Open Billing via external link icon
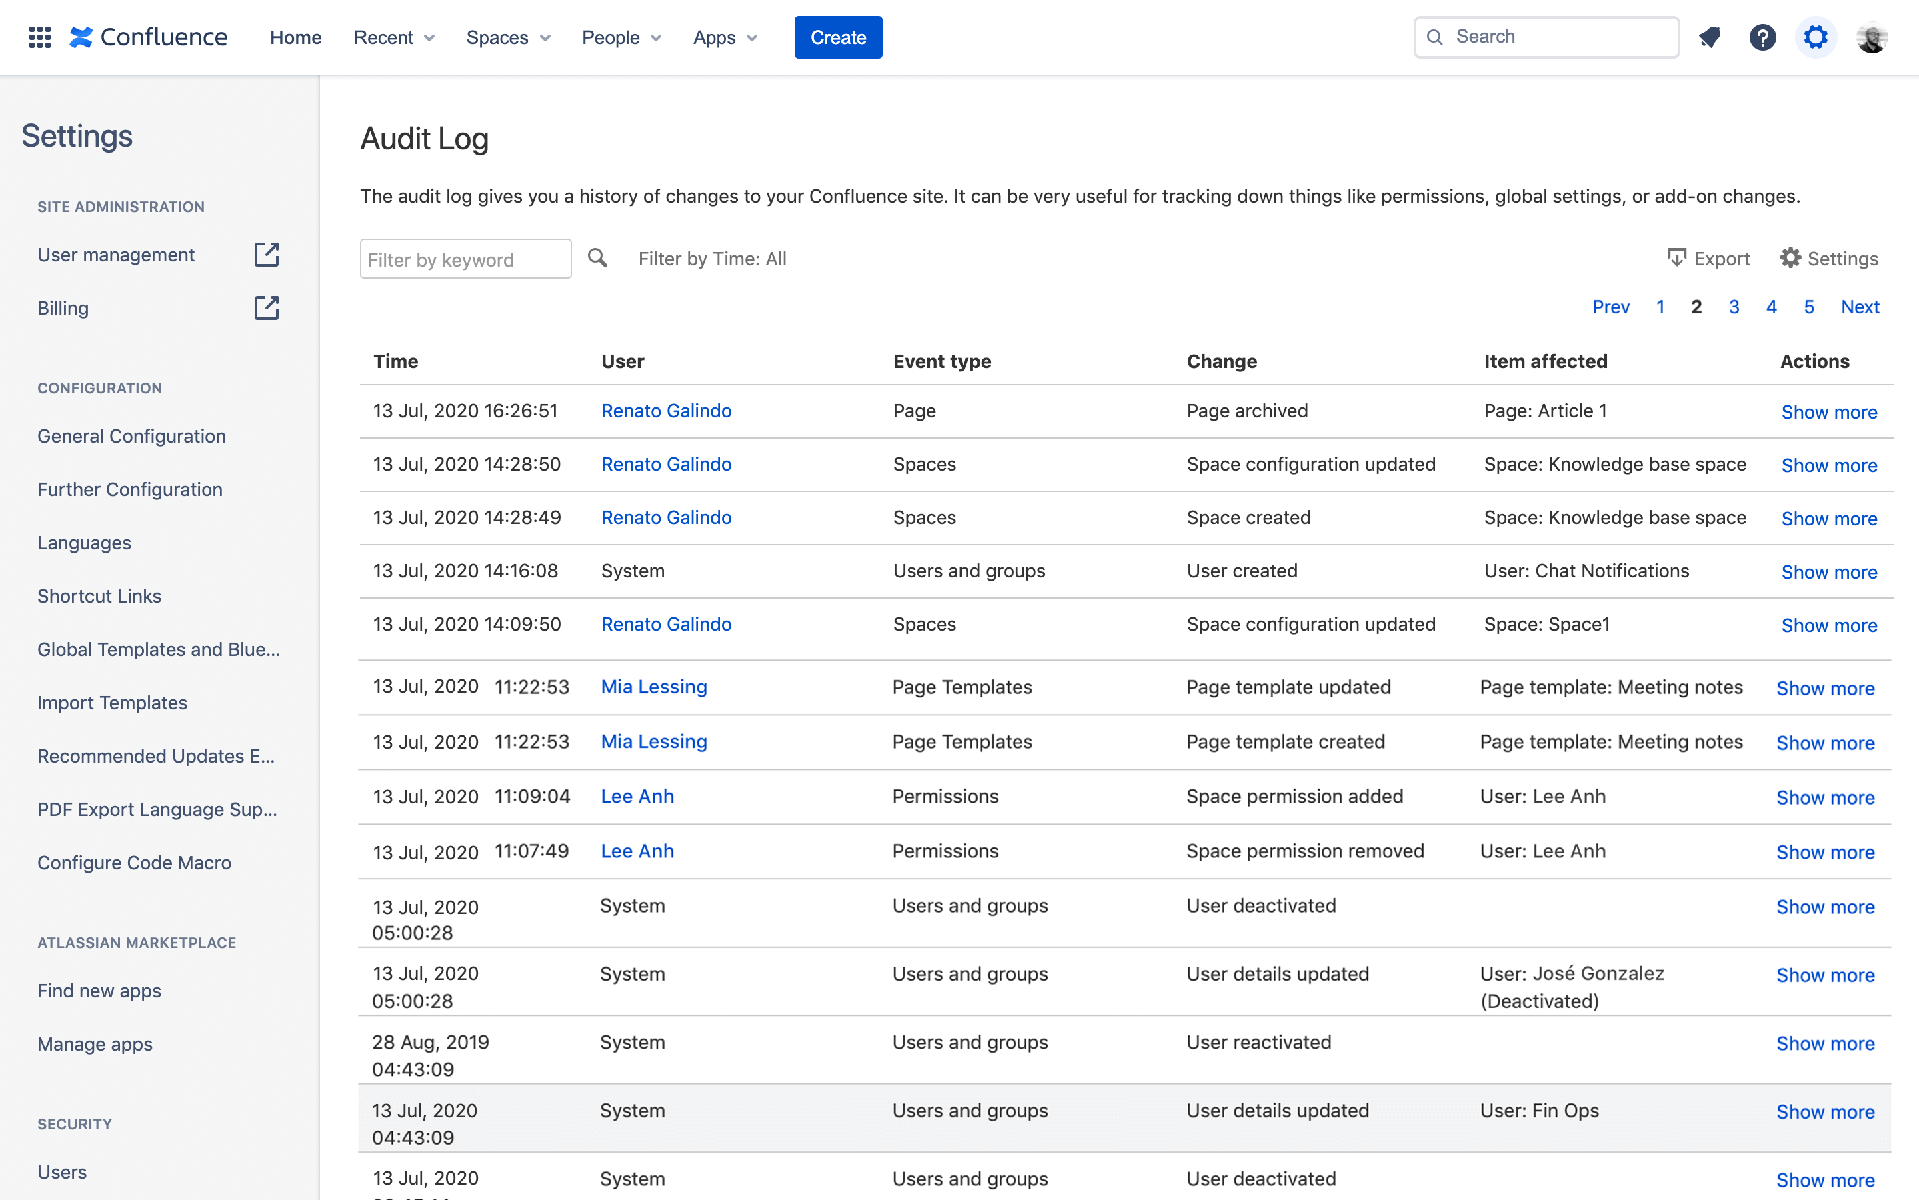The height and width of the screenshot is (1200, 1919). coord(266,308)
